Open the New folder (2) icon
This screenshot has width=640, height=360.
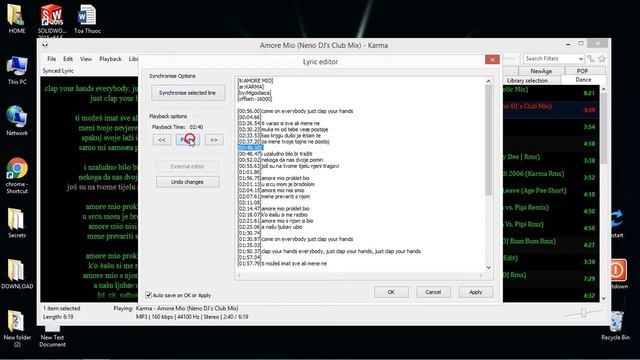click(17, 329)
